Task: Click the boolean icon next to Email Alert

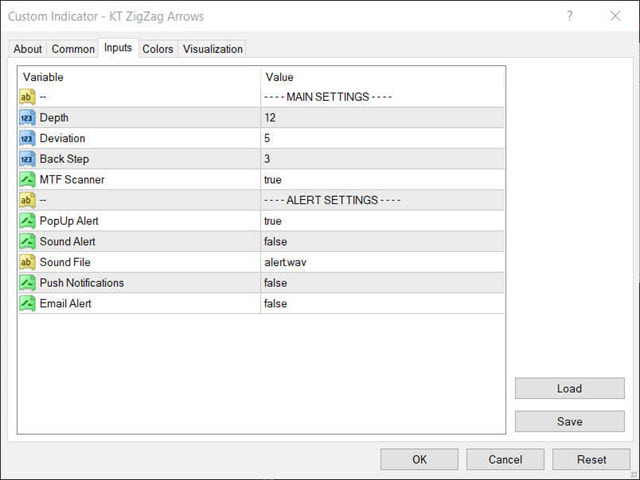Action: point(27,303)
